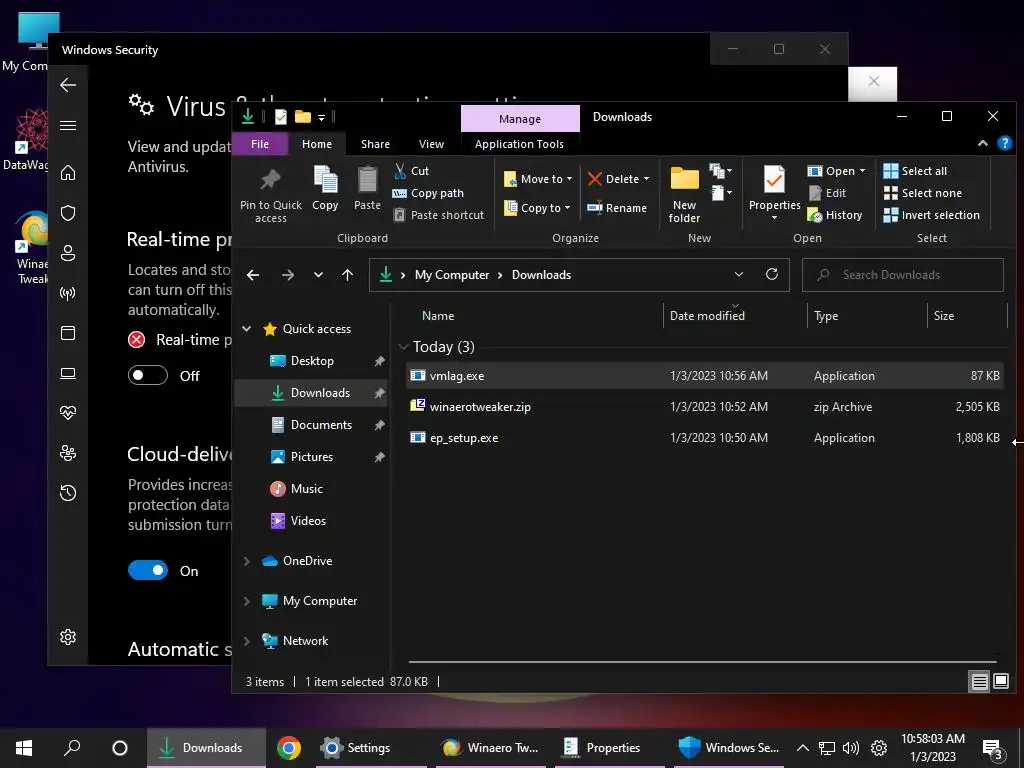Click Select none in ribbon
This screenshot has height=768, width=1024.
click(922, 193)
